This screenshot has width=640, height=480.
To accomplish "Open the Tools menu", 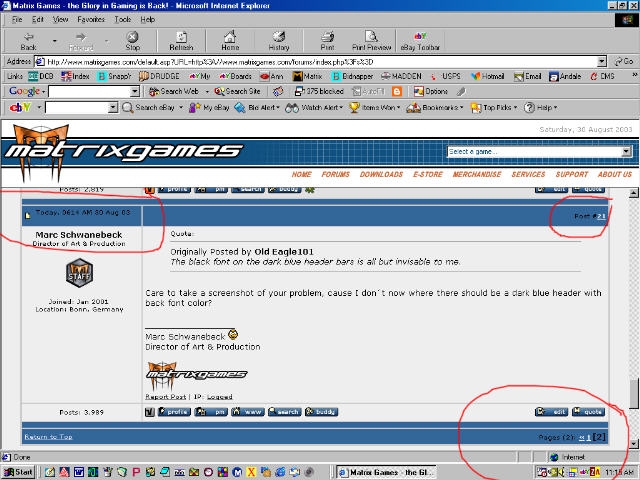I will click(122, 20).
